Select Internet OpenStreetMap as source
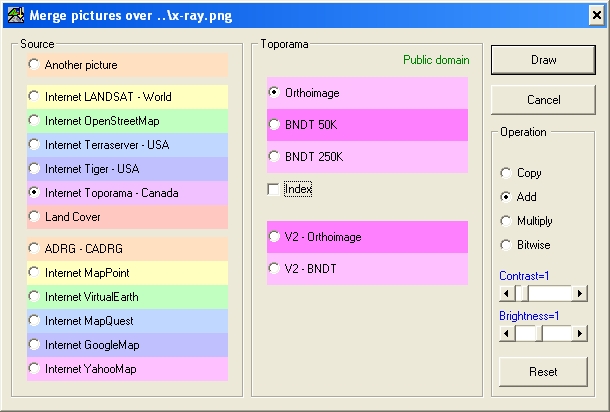This screenshot has width=610, height=412. 127,121
